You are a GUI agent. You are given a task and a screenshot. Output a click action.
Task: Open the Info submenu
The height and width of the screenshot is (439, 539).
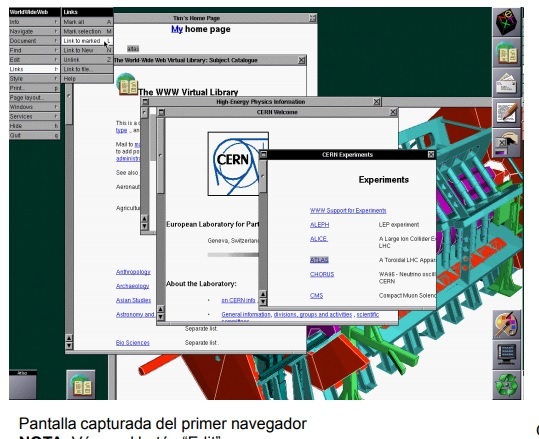click(x=34, y=22)
